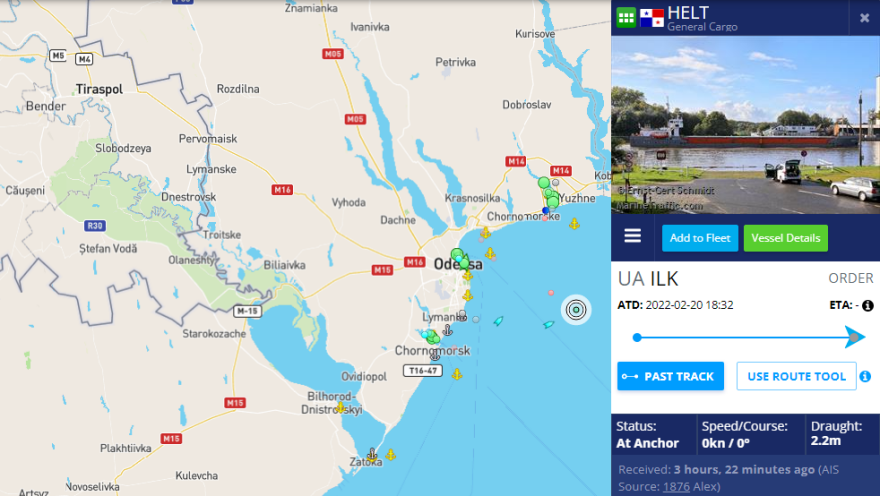
Task: Open the Use Route Tool
Action: [796, 376]
